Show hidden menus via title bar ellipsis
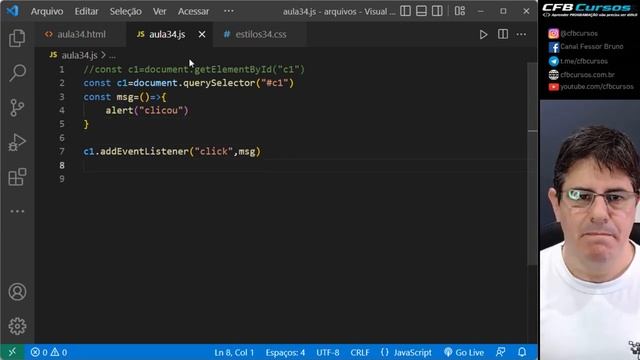 (229, 11)
